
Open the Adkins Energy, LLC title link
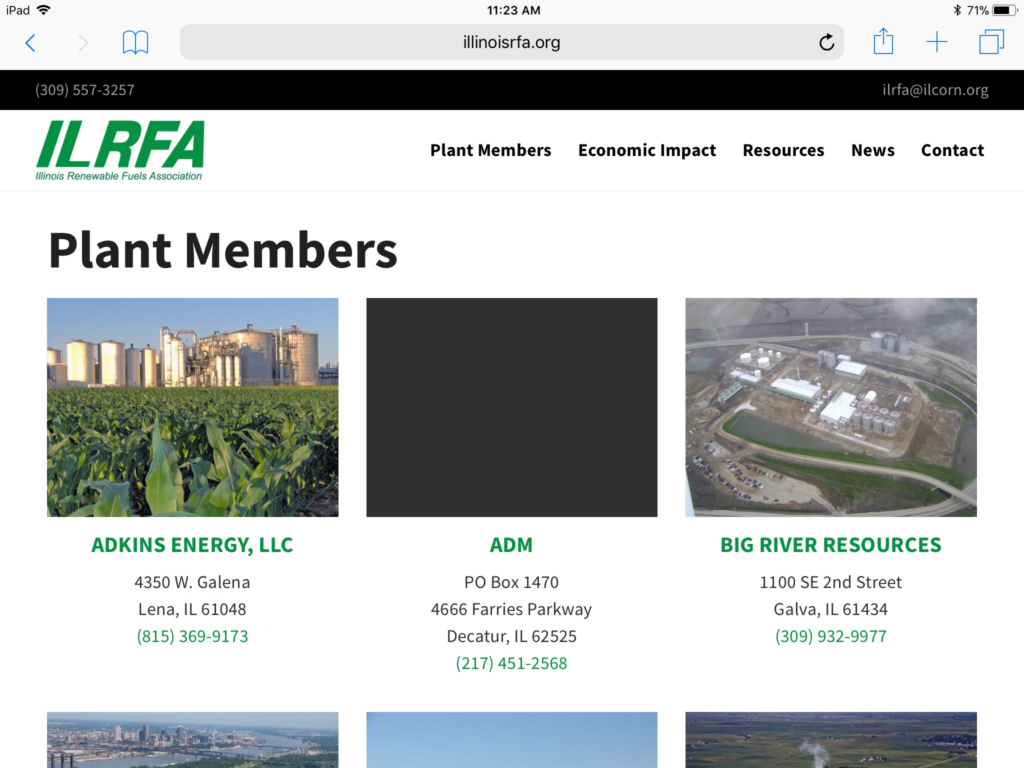192,545
